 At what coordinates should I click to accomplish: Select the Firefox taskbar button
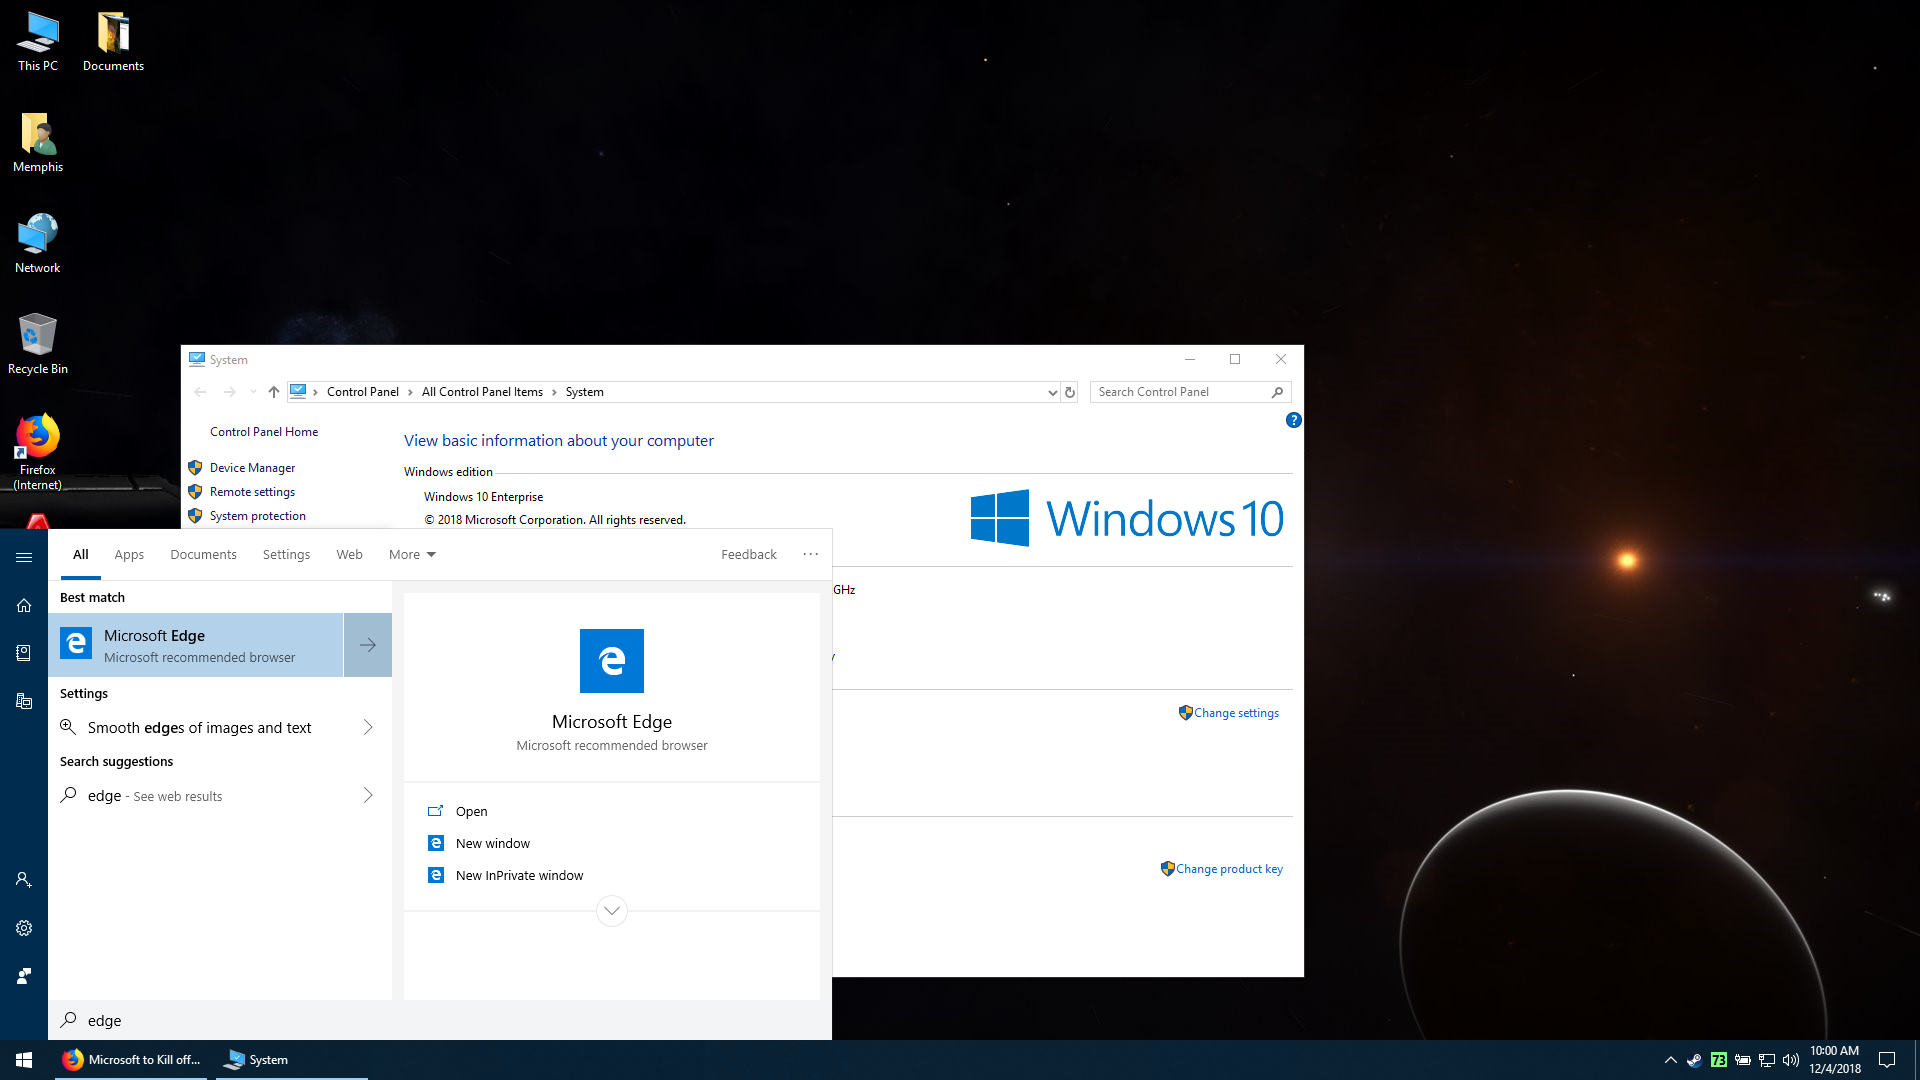point(131,1060)
